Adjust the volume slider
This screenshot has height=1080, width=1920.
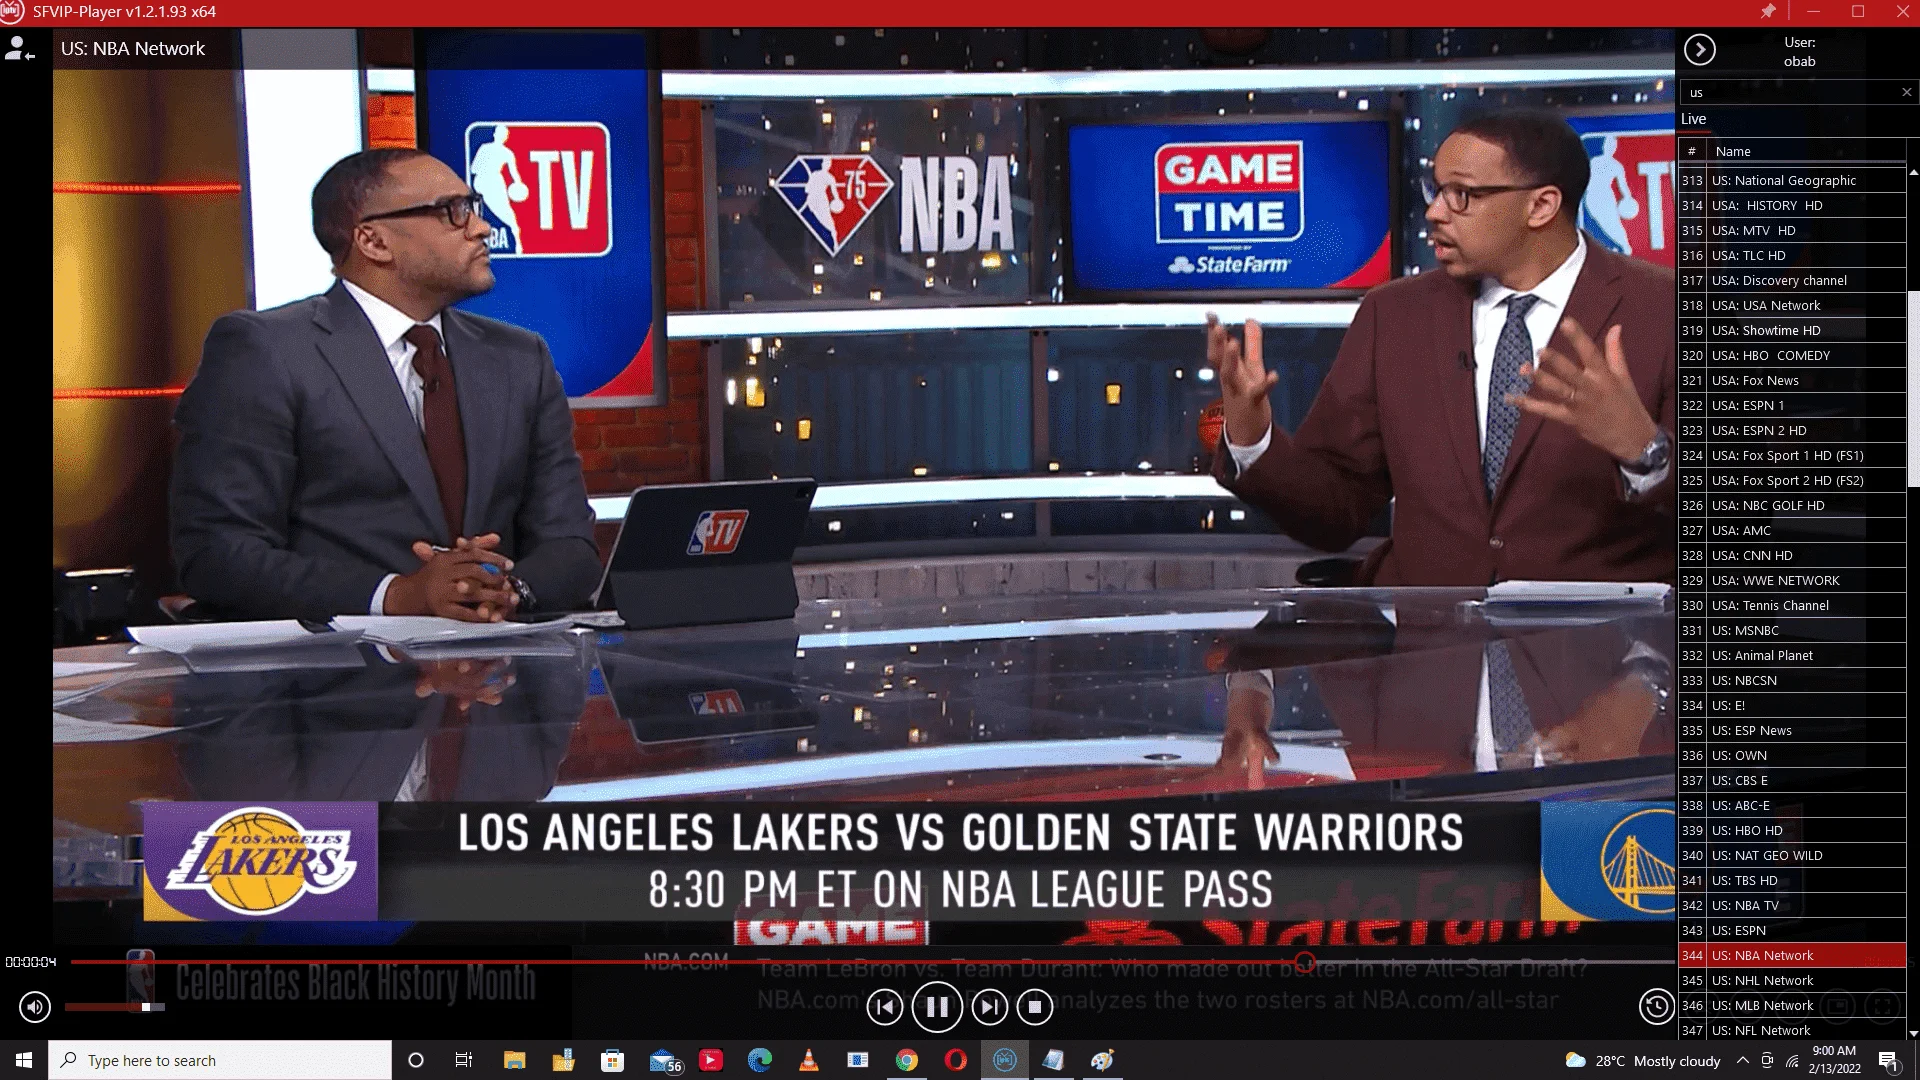[114, 1007]
